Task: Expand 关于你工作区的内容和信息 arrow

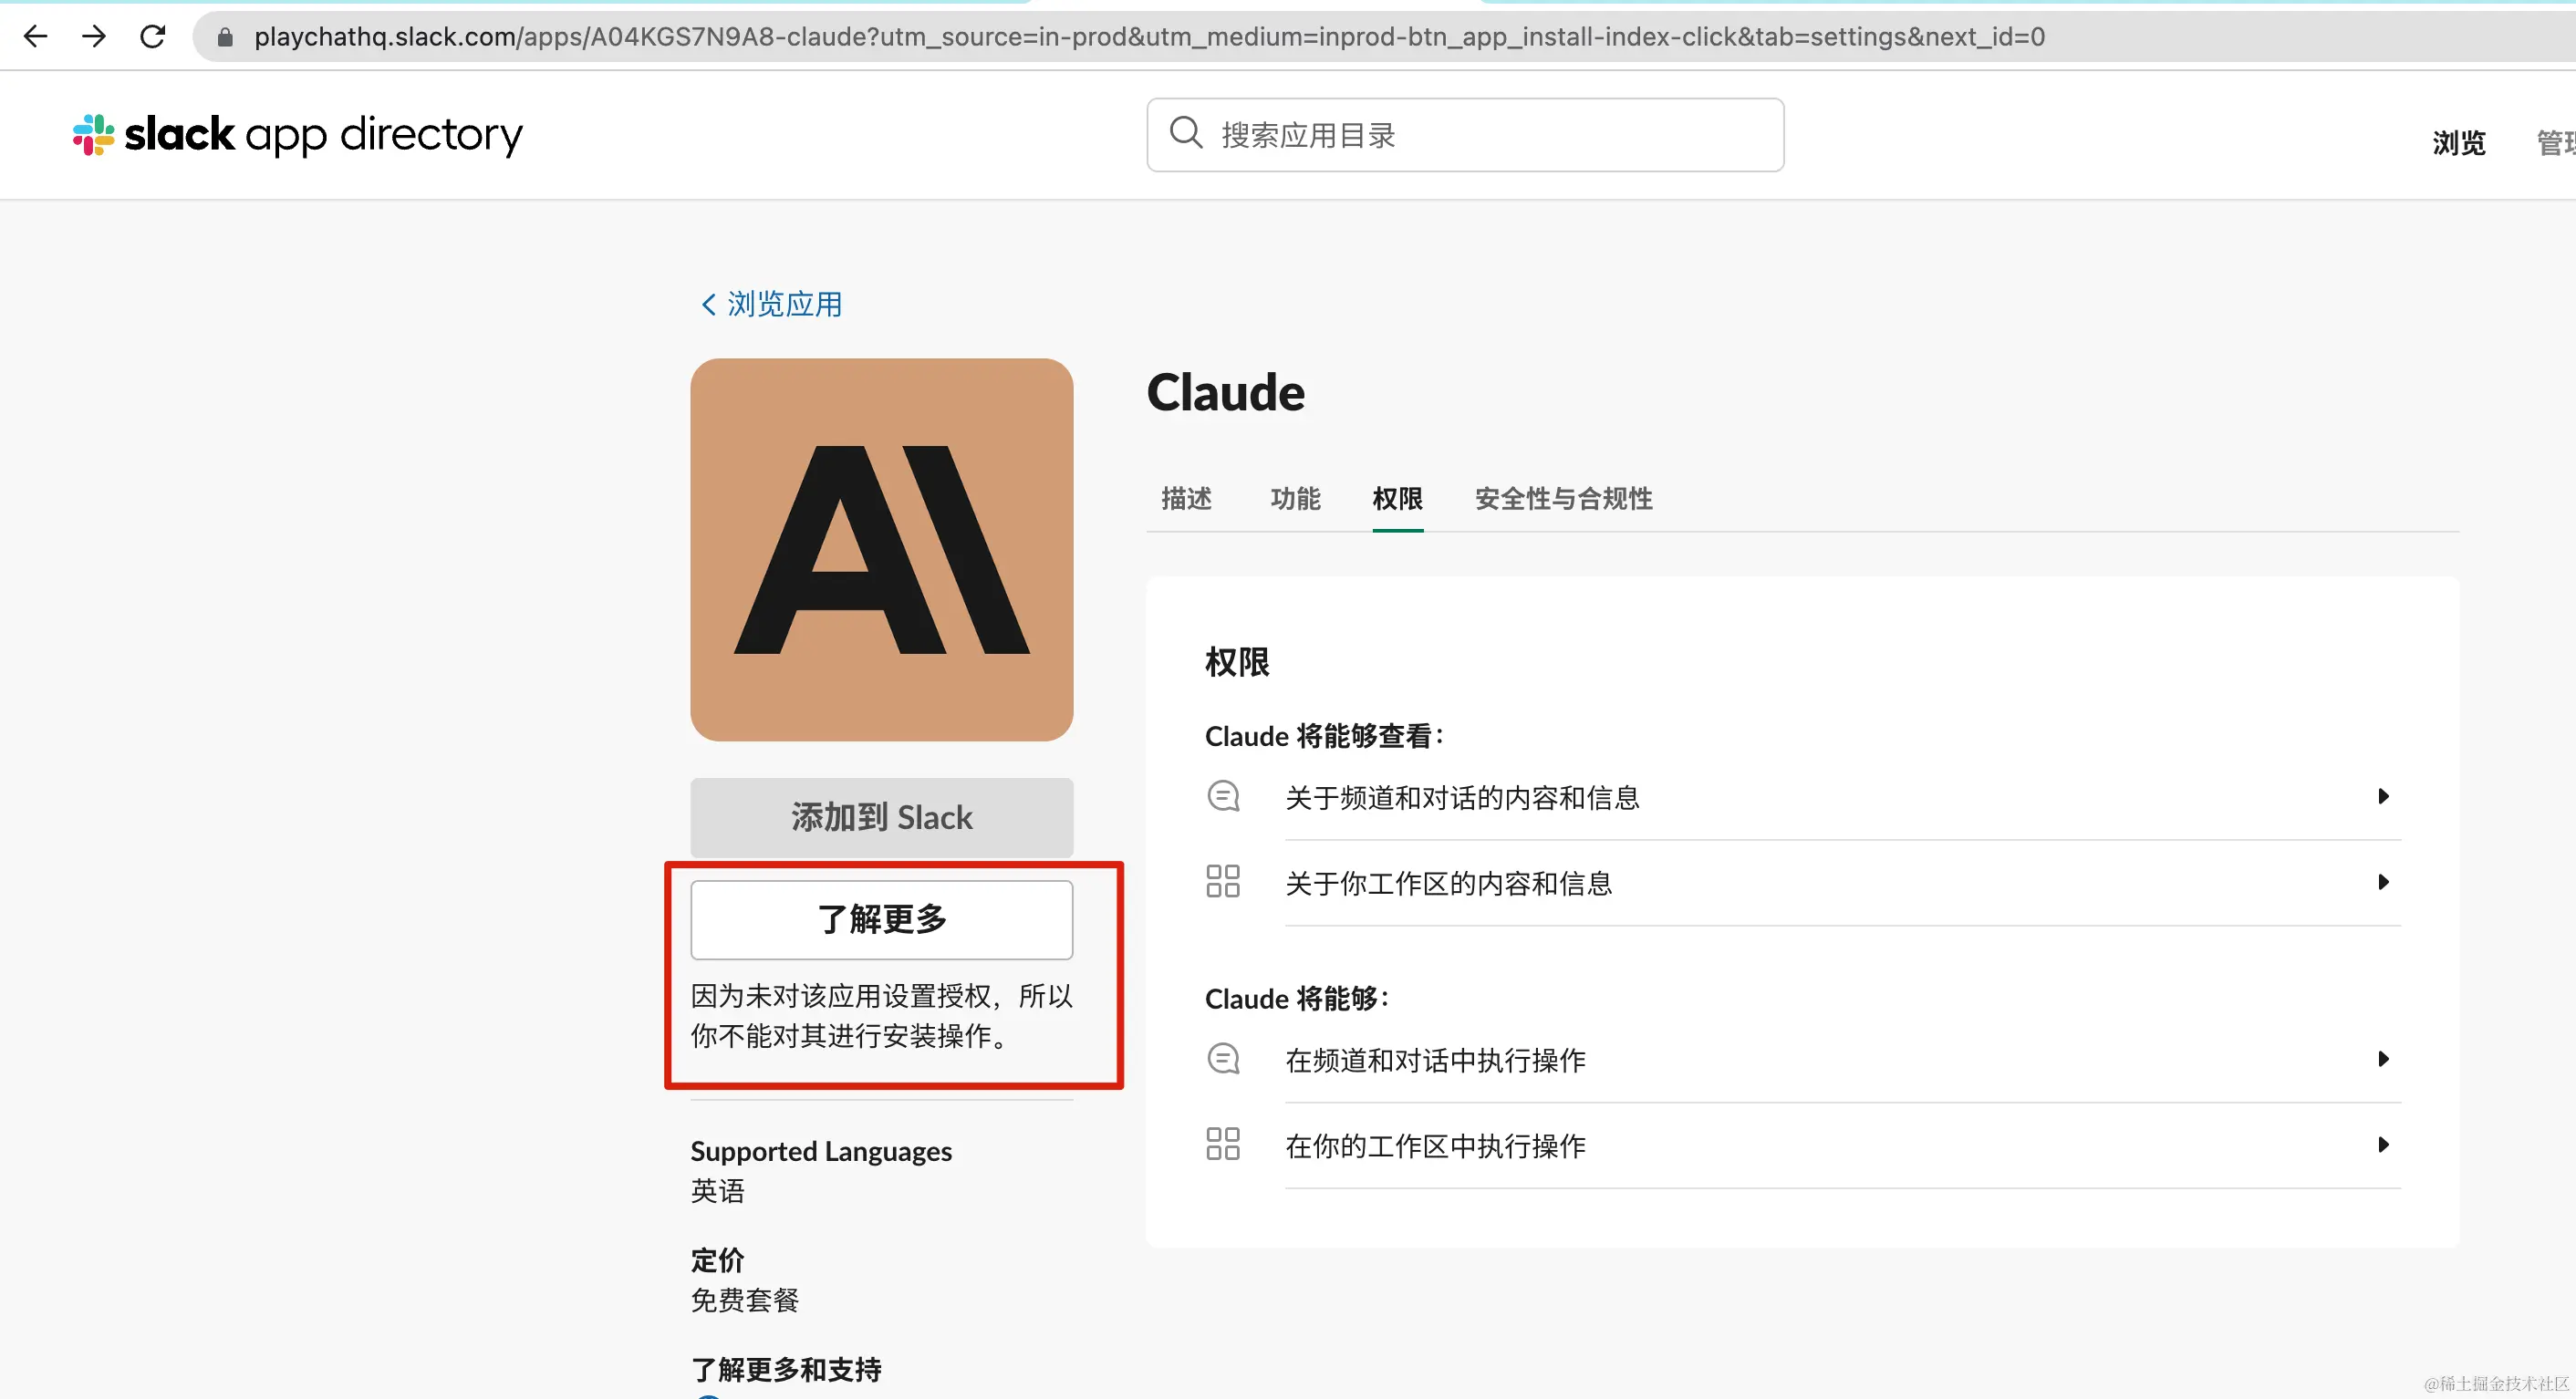Action: 2383,882
